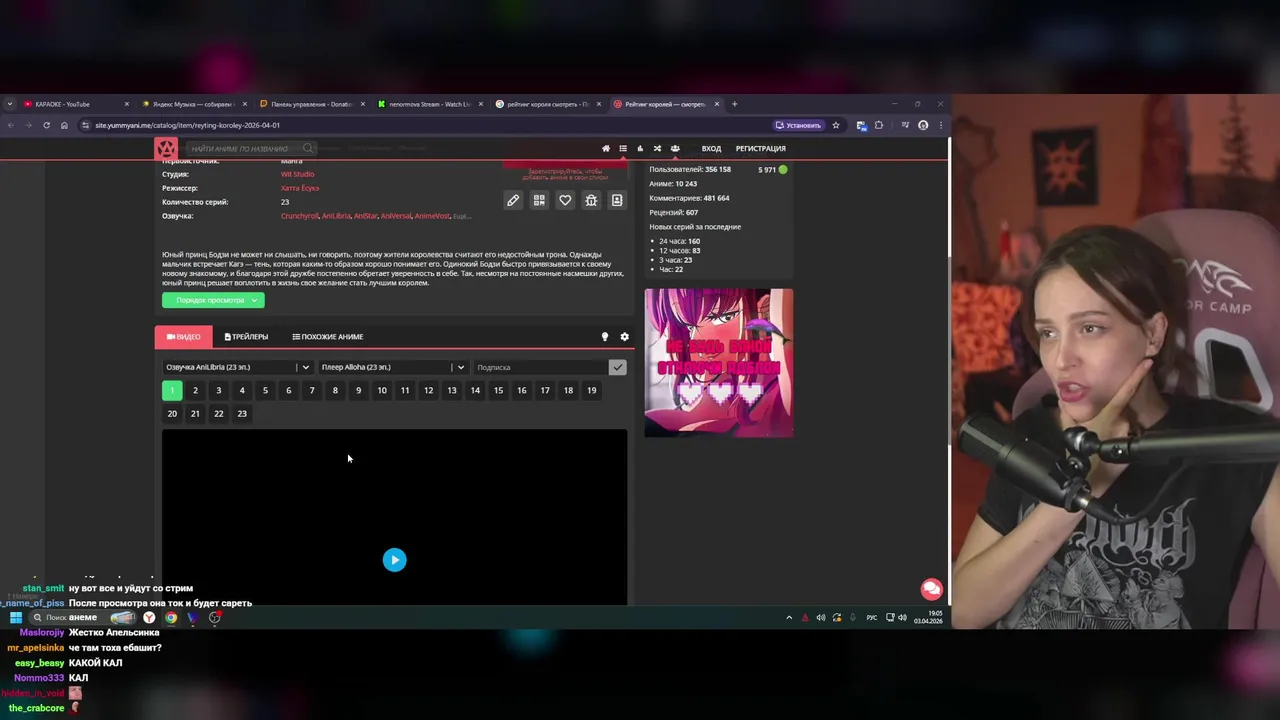The image size is (1280, 720).
Task: Select episode 23
Action: point(242,414)
